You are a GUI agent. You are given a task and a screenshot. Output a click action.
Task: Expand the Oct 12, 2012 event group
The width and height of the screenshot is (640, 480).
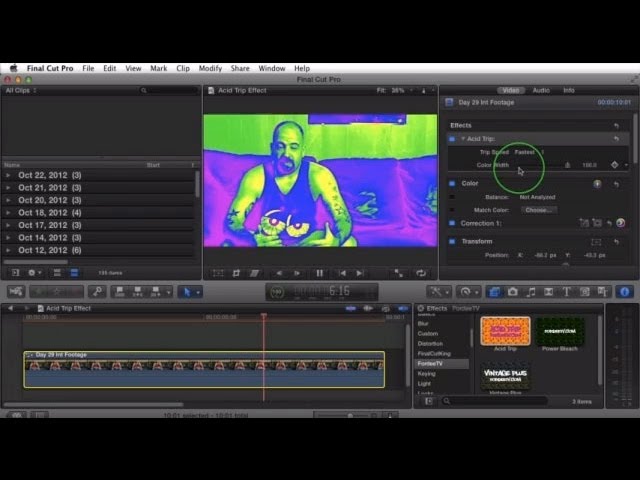8,250
